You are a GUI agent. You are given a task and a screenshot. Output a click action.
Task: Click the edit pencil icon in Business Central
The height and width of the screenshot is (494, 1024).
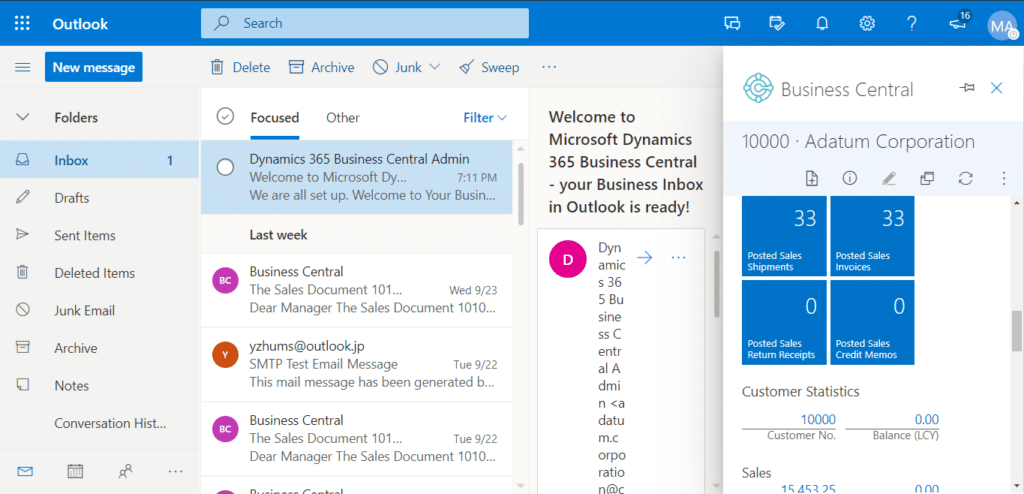pos(888,178)
